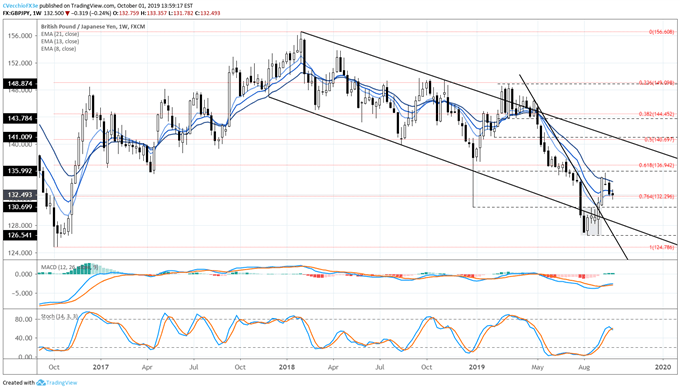Click the 2019 label on time axis
Image resolution: width=680 pixels, height=390 pixels.
(x=477, y=367)
